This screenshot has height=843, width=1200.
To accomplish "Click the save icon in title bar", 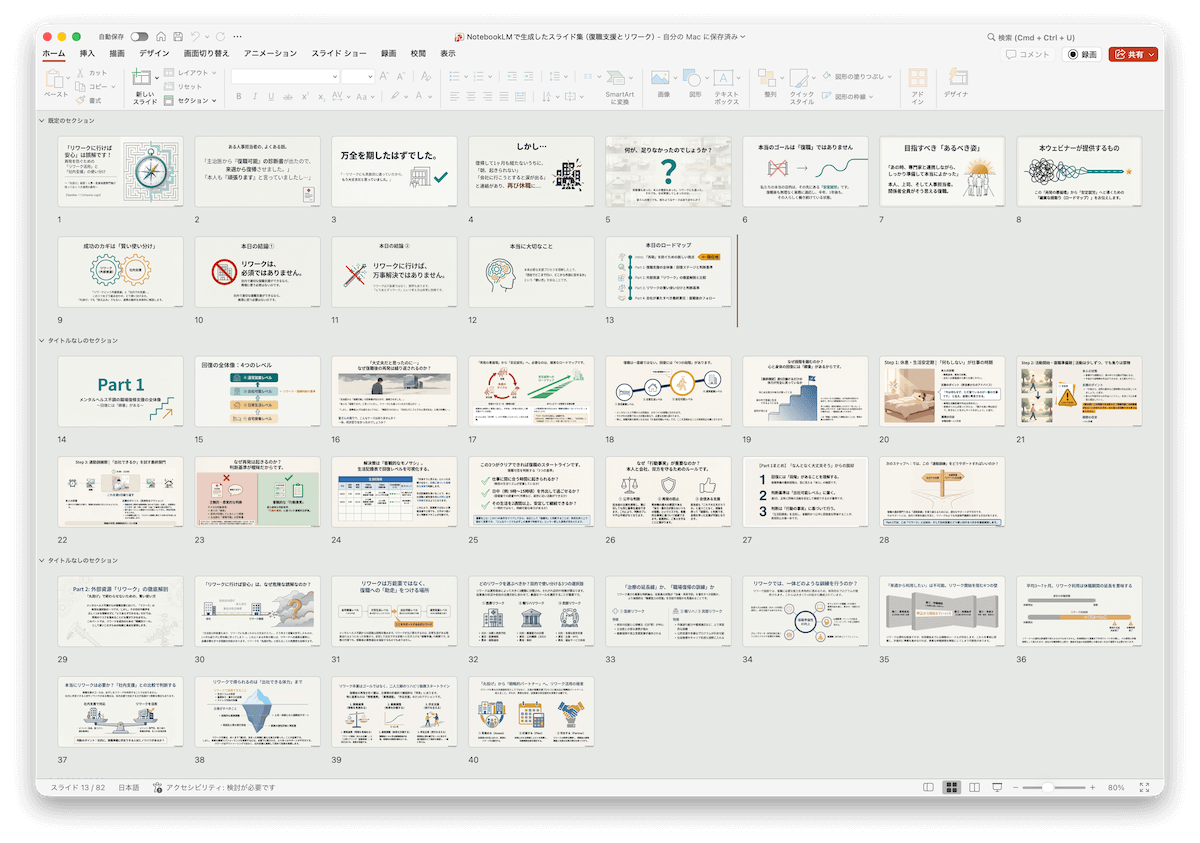I will point(177,37).
